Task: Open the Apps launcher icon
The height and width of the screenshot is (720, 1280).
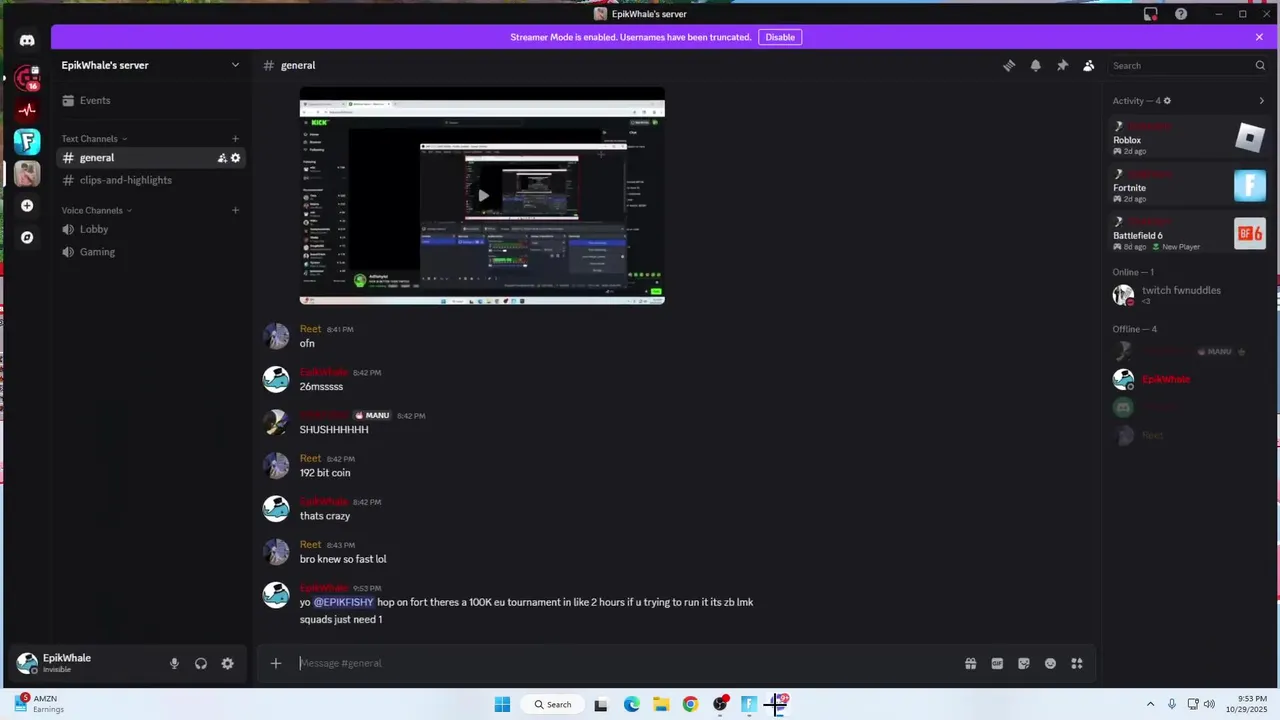Action: [x=1077, y=663]
